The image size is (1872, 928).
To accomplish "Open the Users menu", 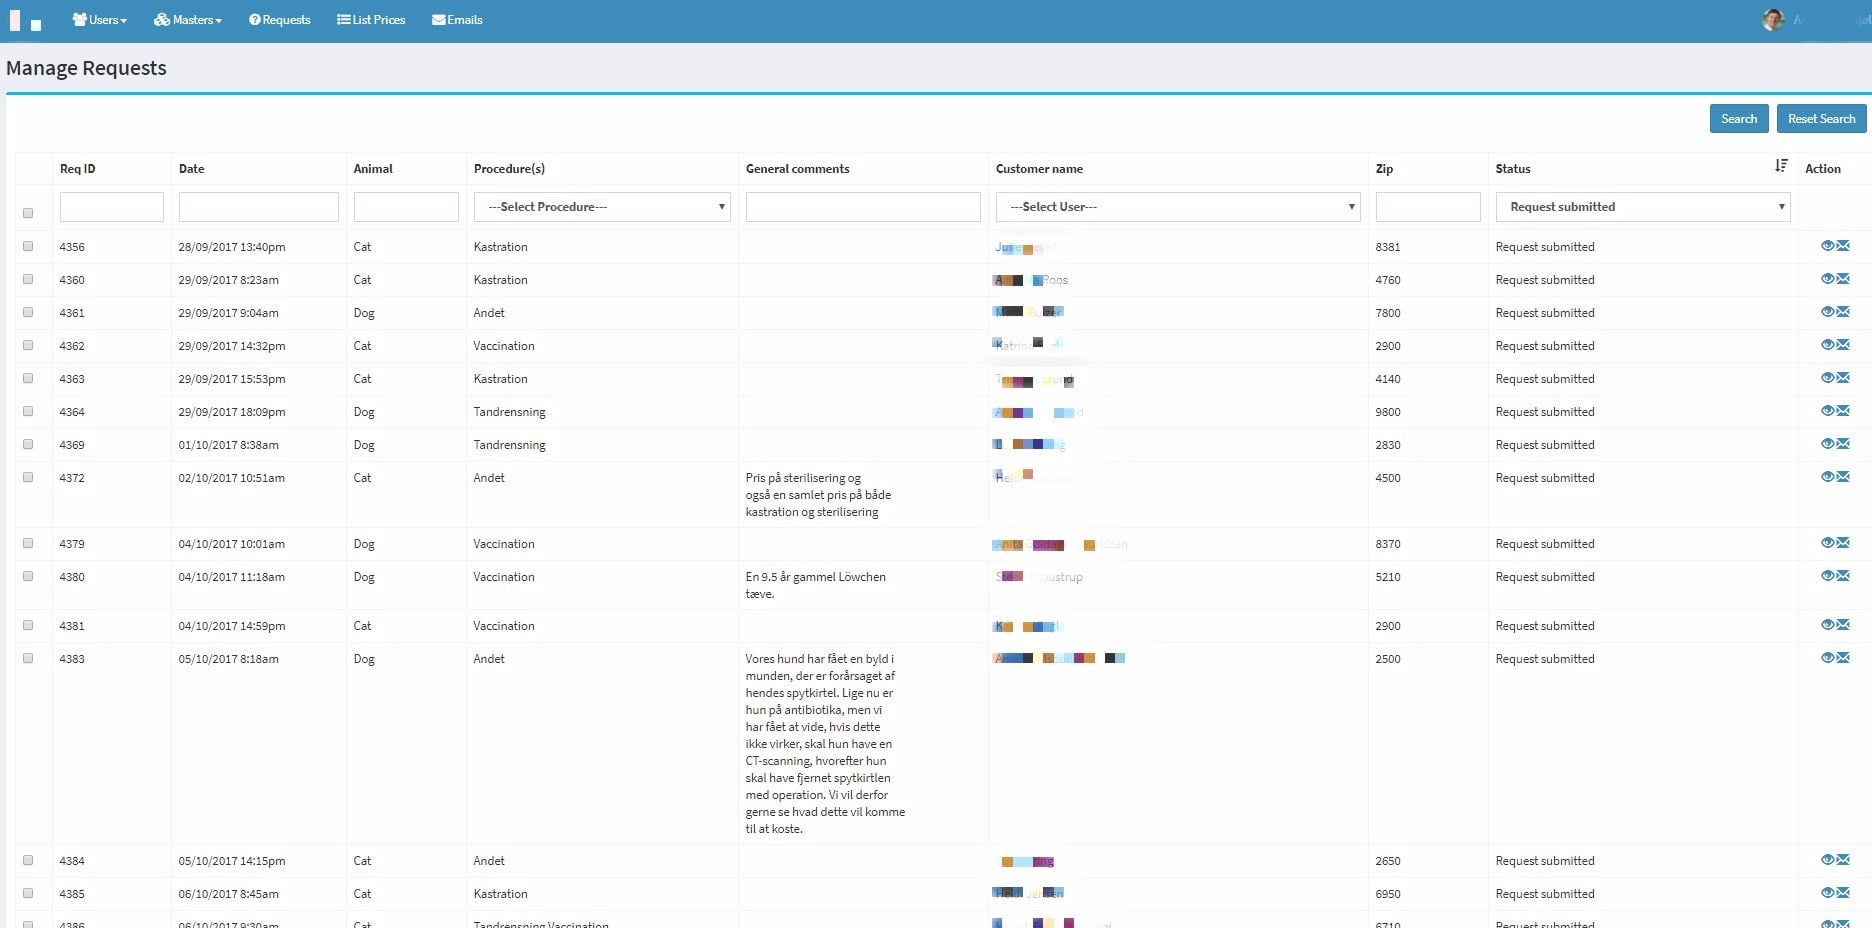I will point(100,20).
